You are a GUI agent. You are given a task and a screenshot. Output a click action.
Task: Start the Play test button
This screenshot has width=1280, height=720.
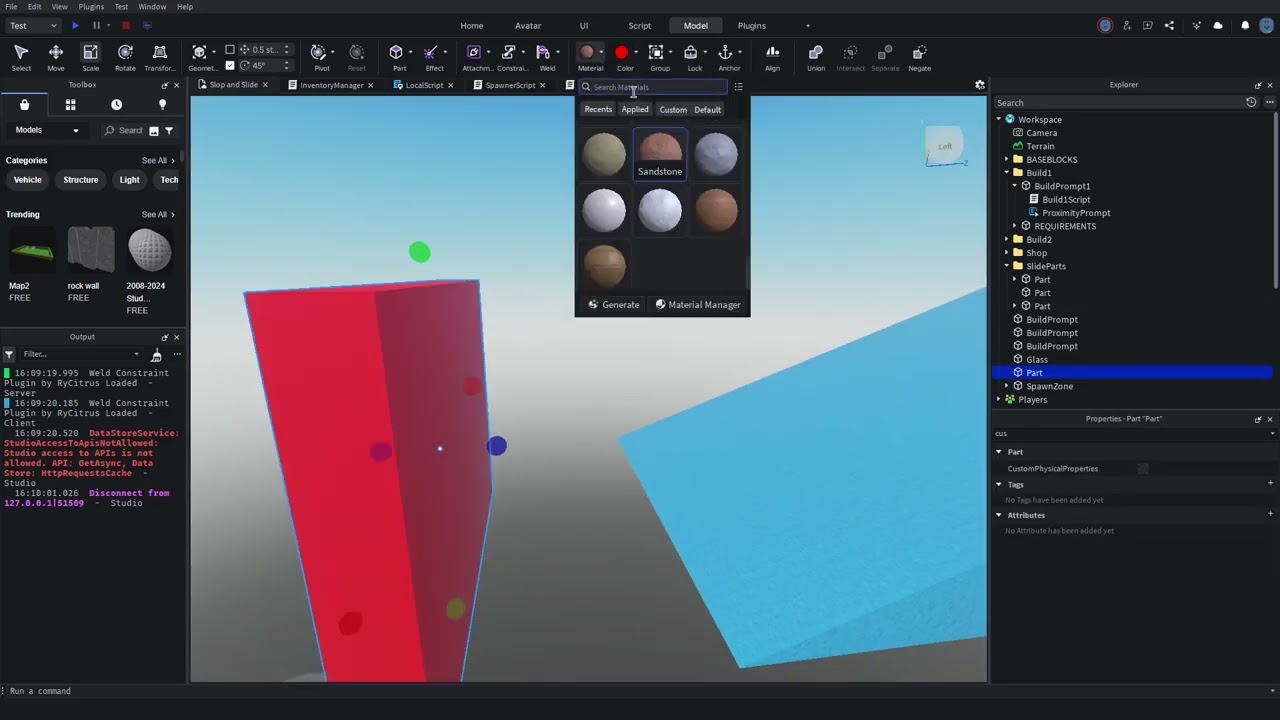75,25
